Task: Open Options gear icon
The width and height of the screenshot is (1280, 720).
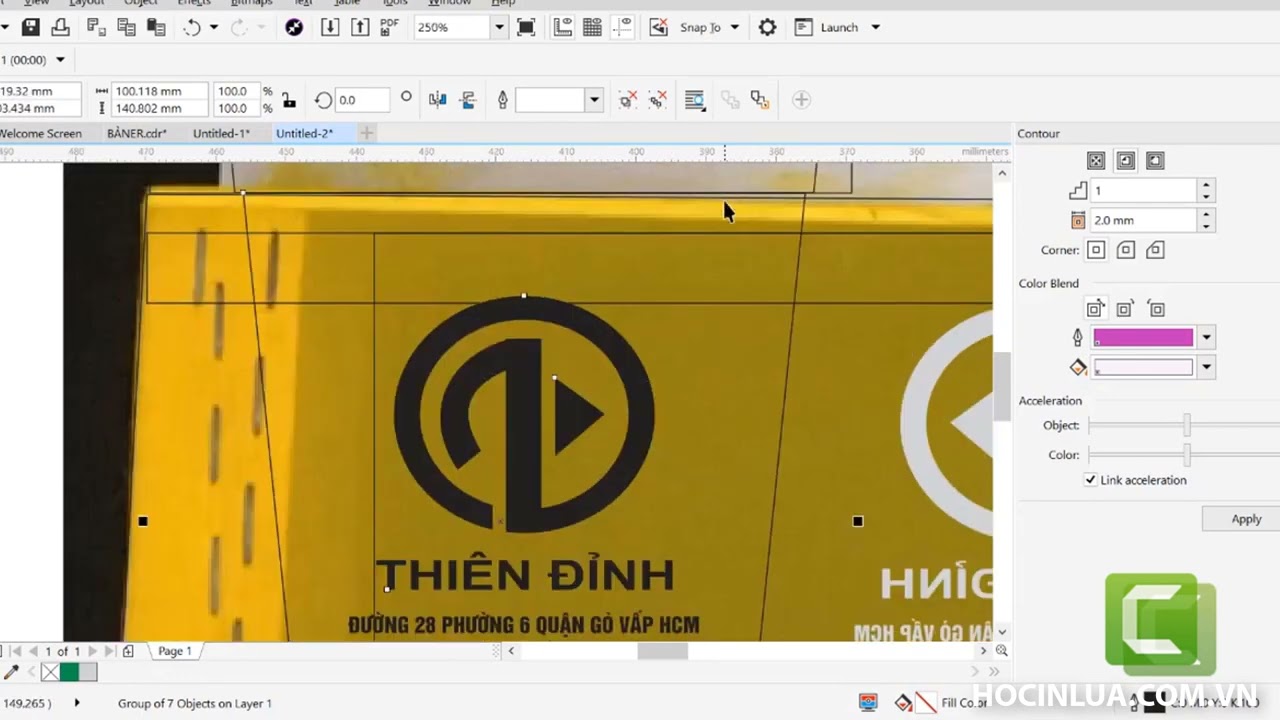Action: 767,28
